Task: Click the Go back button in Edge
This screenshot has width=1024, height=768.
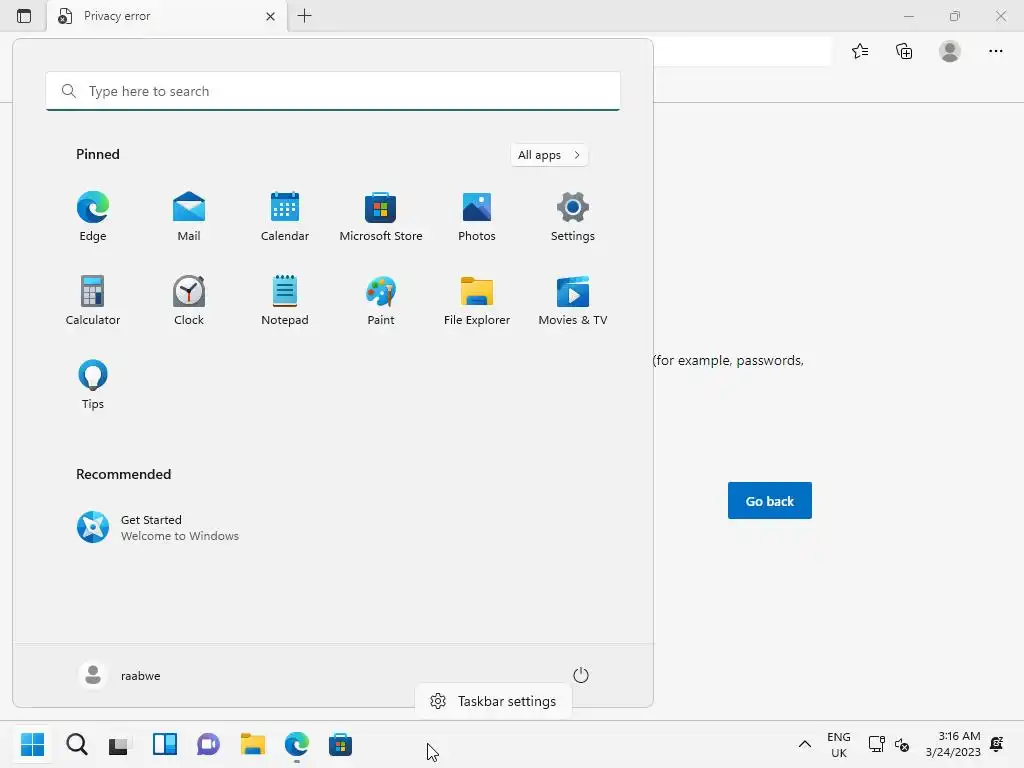Action: click(x=769, y=500)
